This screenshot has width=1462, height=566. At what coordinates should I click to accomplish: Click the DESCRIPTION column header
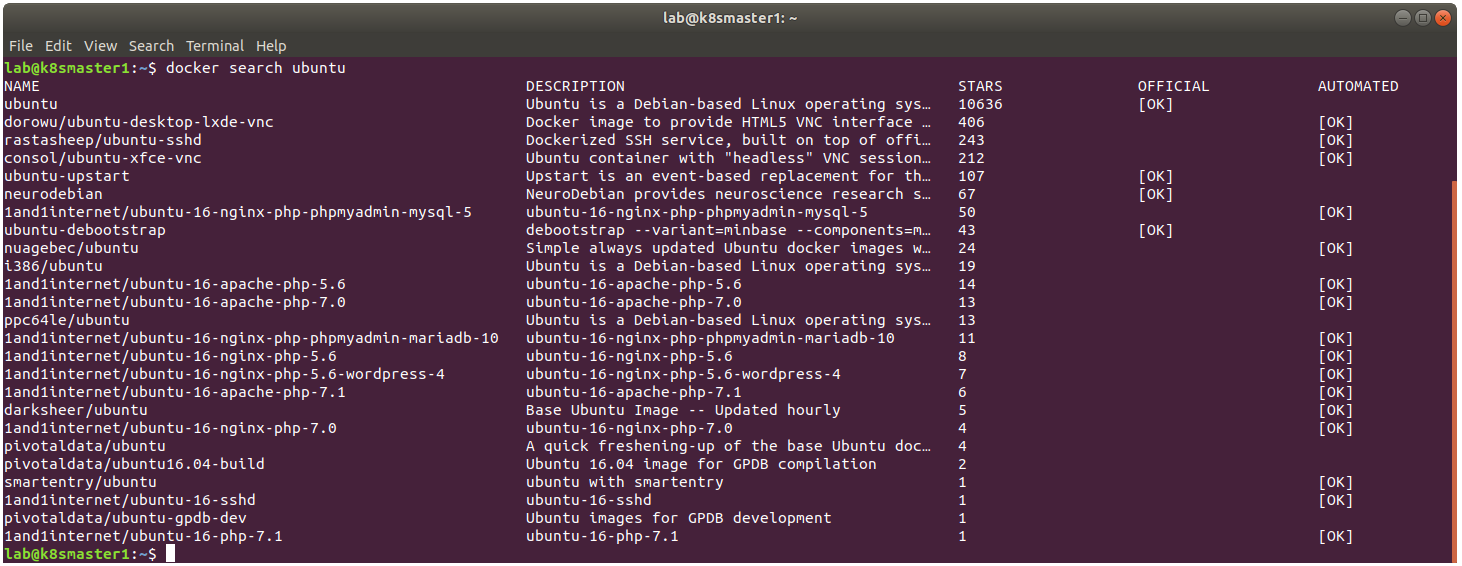click(x=575, y=86)
